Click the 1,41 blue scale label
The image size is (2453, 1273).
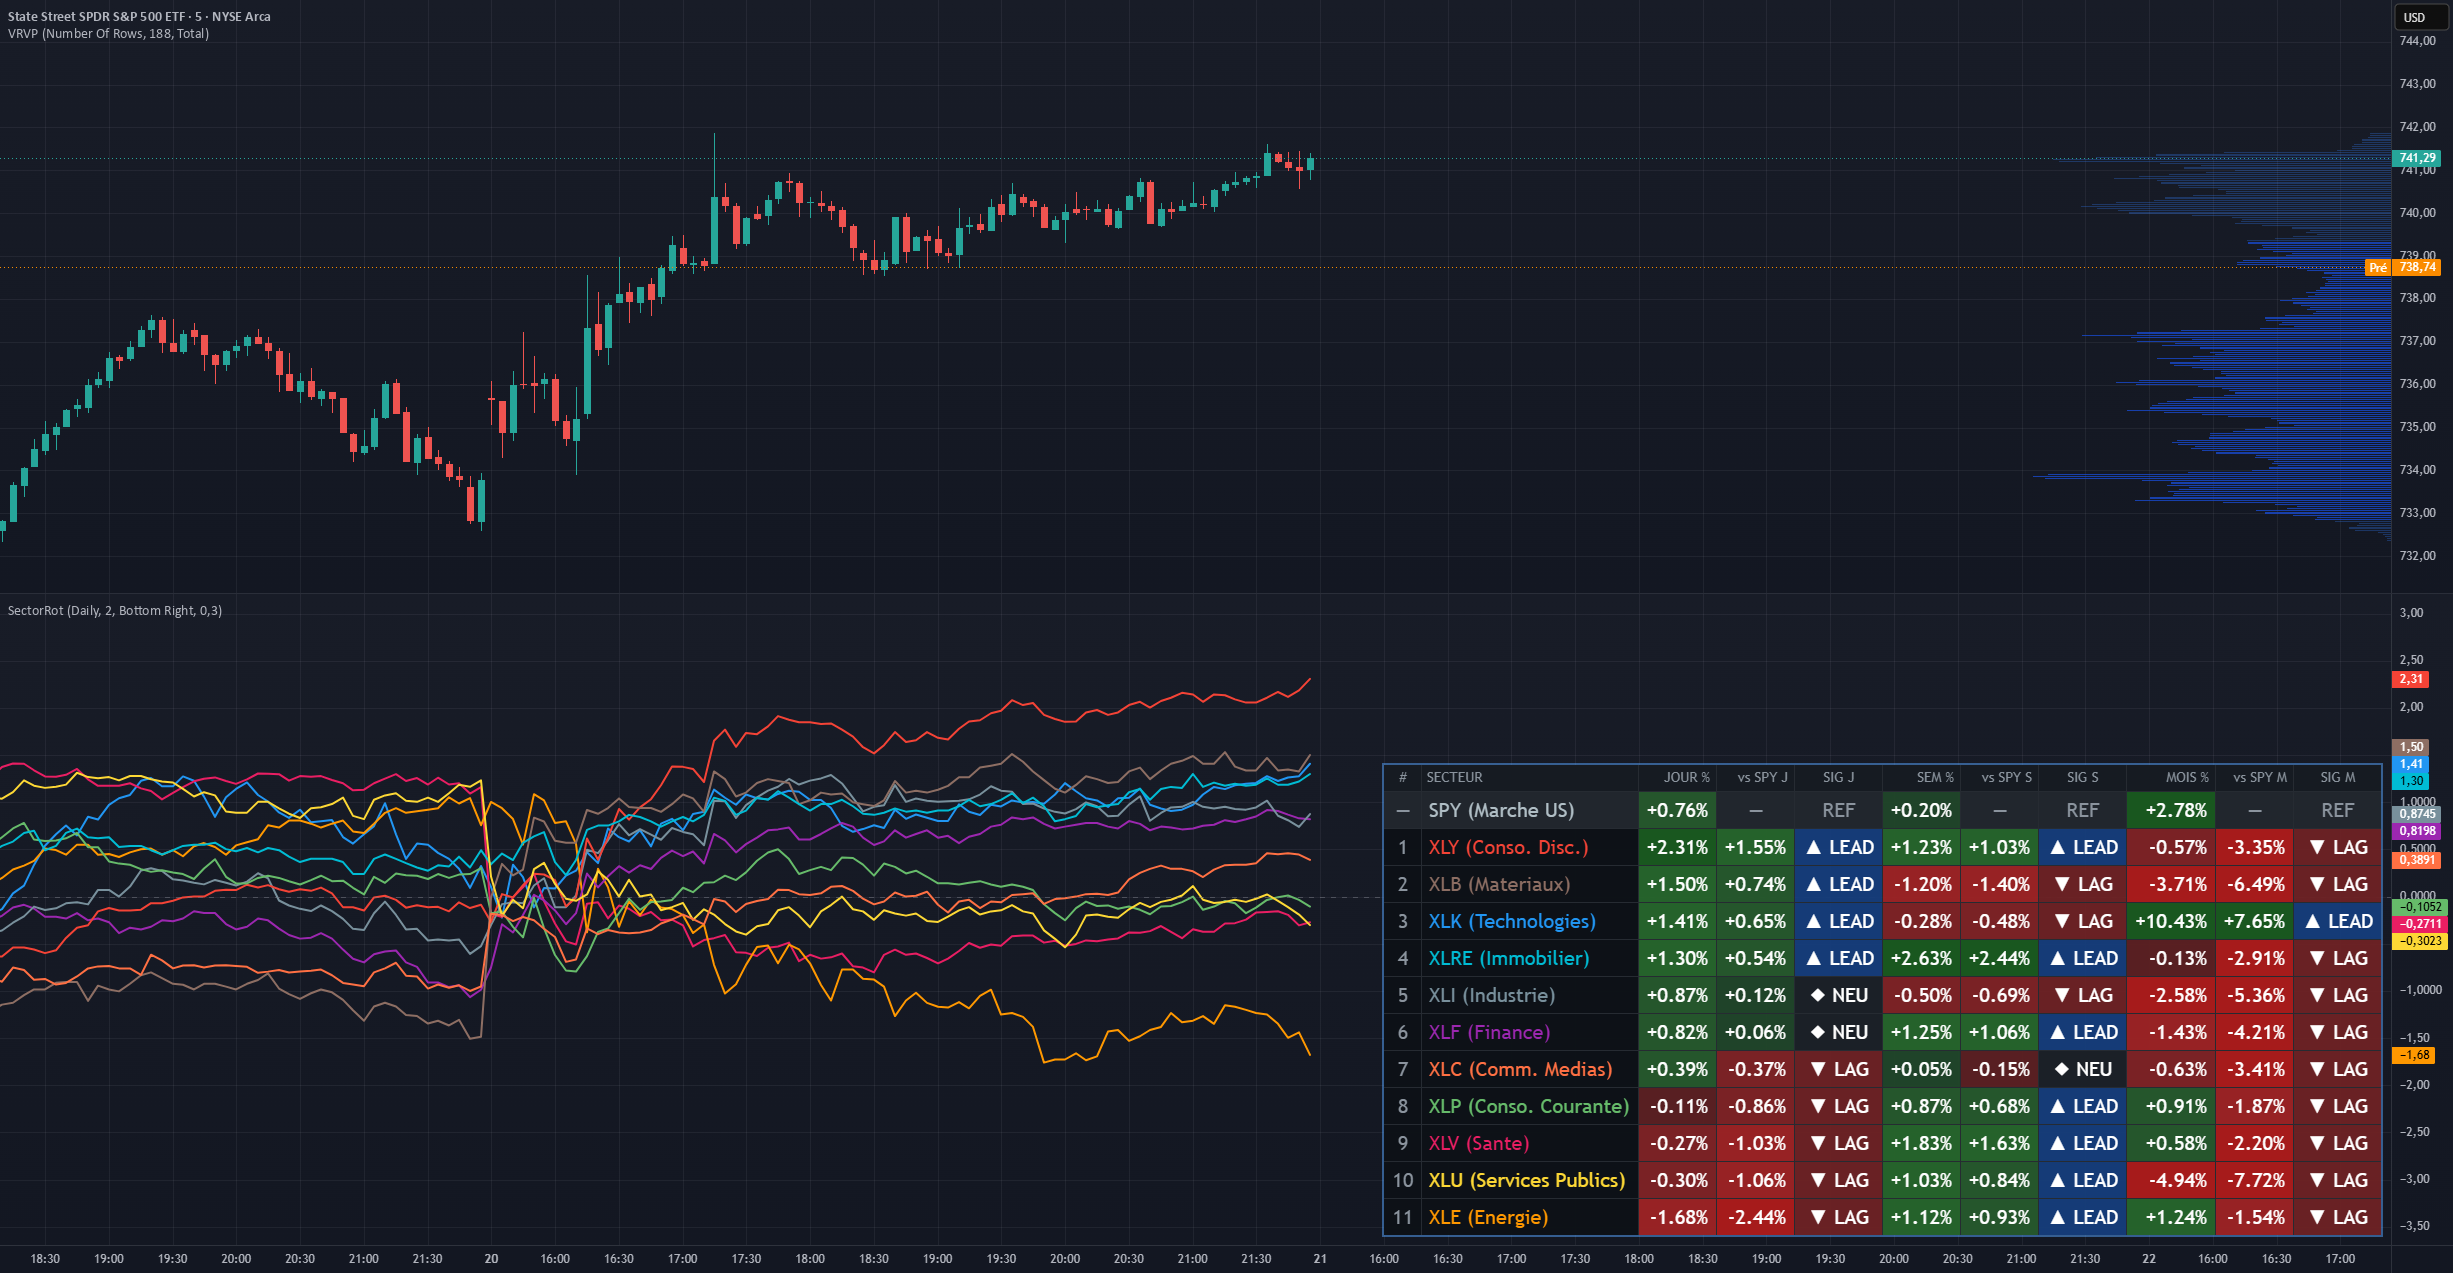[x=2411, y=764]
